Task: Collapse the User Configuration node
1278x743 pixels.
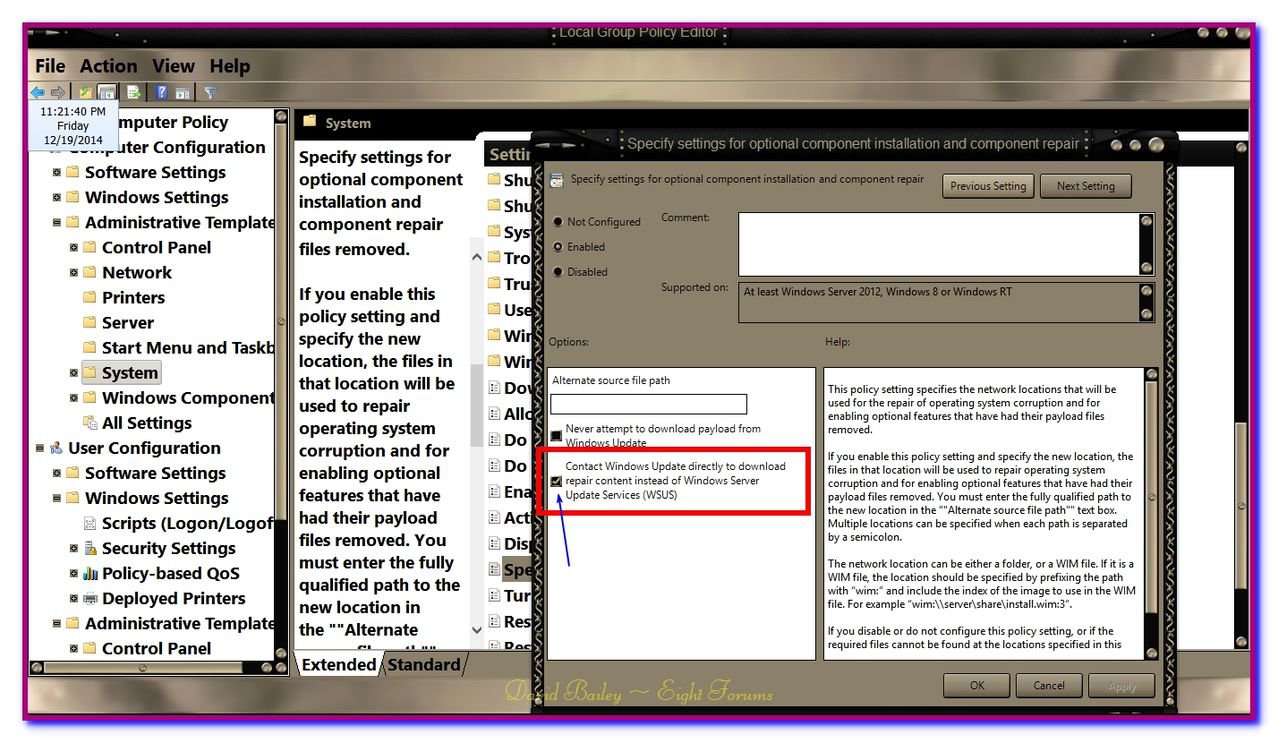Action: point(40,448)
